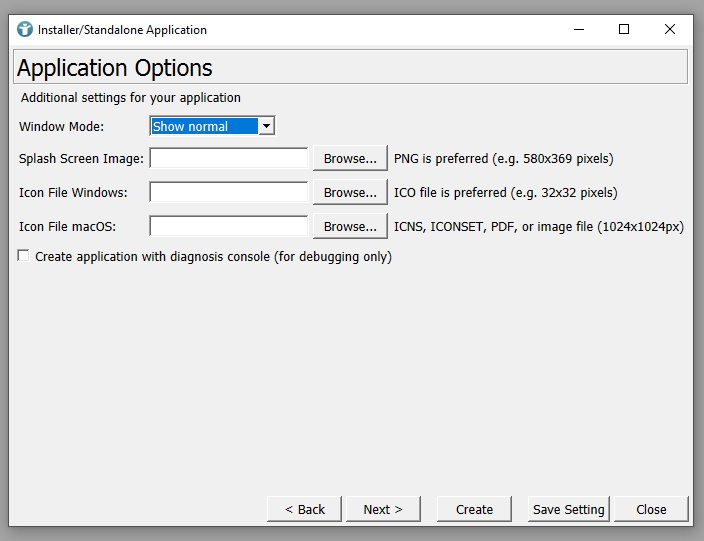704x541 pixels.
Task: Maximize the Installer/Standalone Application window
Action: click(624, 30)
